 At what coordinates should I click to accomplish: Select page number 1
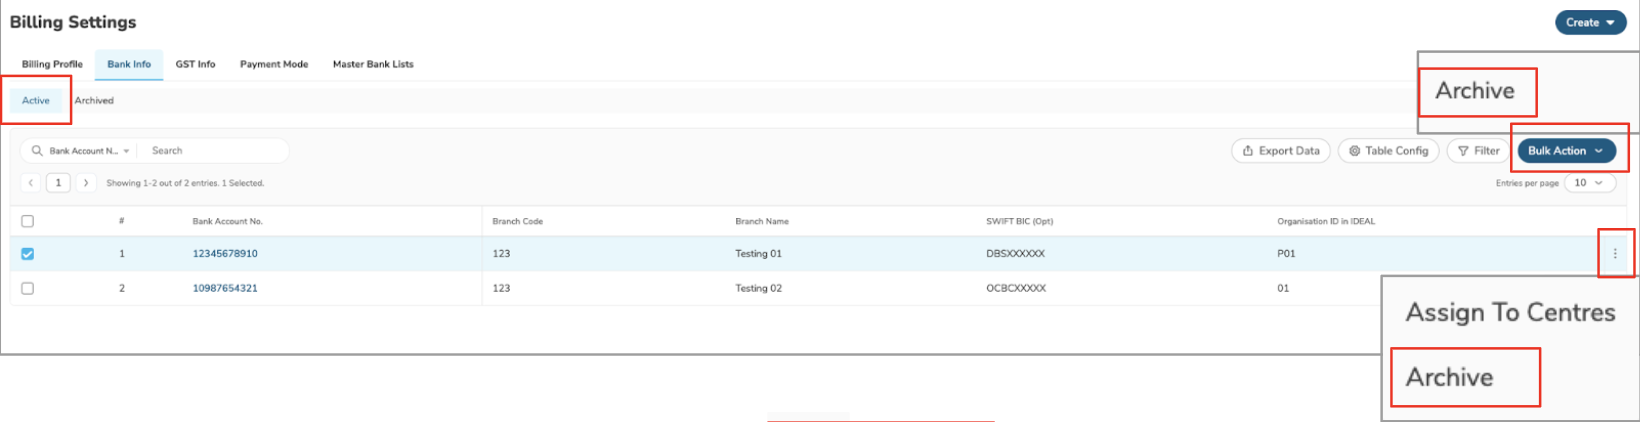coord(58,183)
